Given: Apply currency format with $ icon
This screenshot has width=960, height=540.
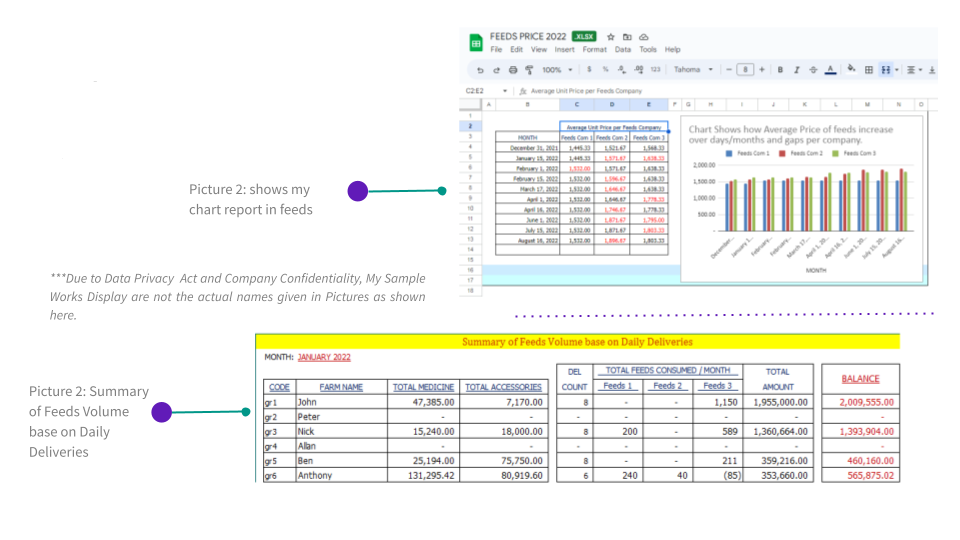Looking at the screenshot, I should (589, 69).
